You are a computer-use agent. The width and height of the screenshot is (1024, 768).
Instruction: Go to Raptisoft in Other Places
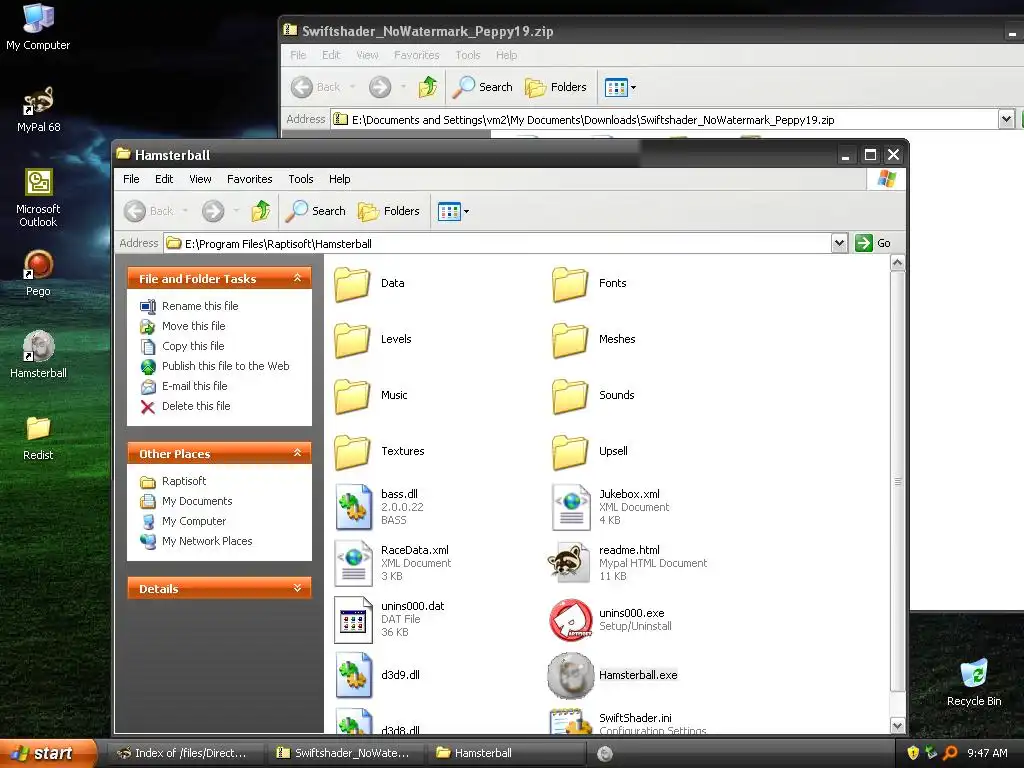click(x=184, y=481)
